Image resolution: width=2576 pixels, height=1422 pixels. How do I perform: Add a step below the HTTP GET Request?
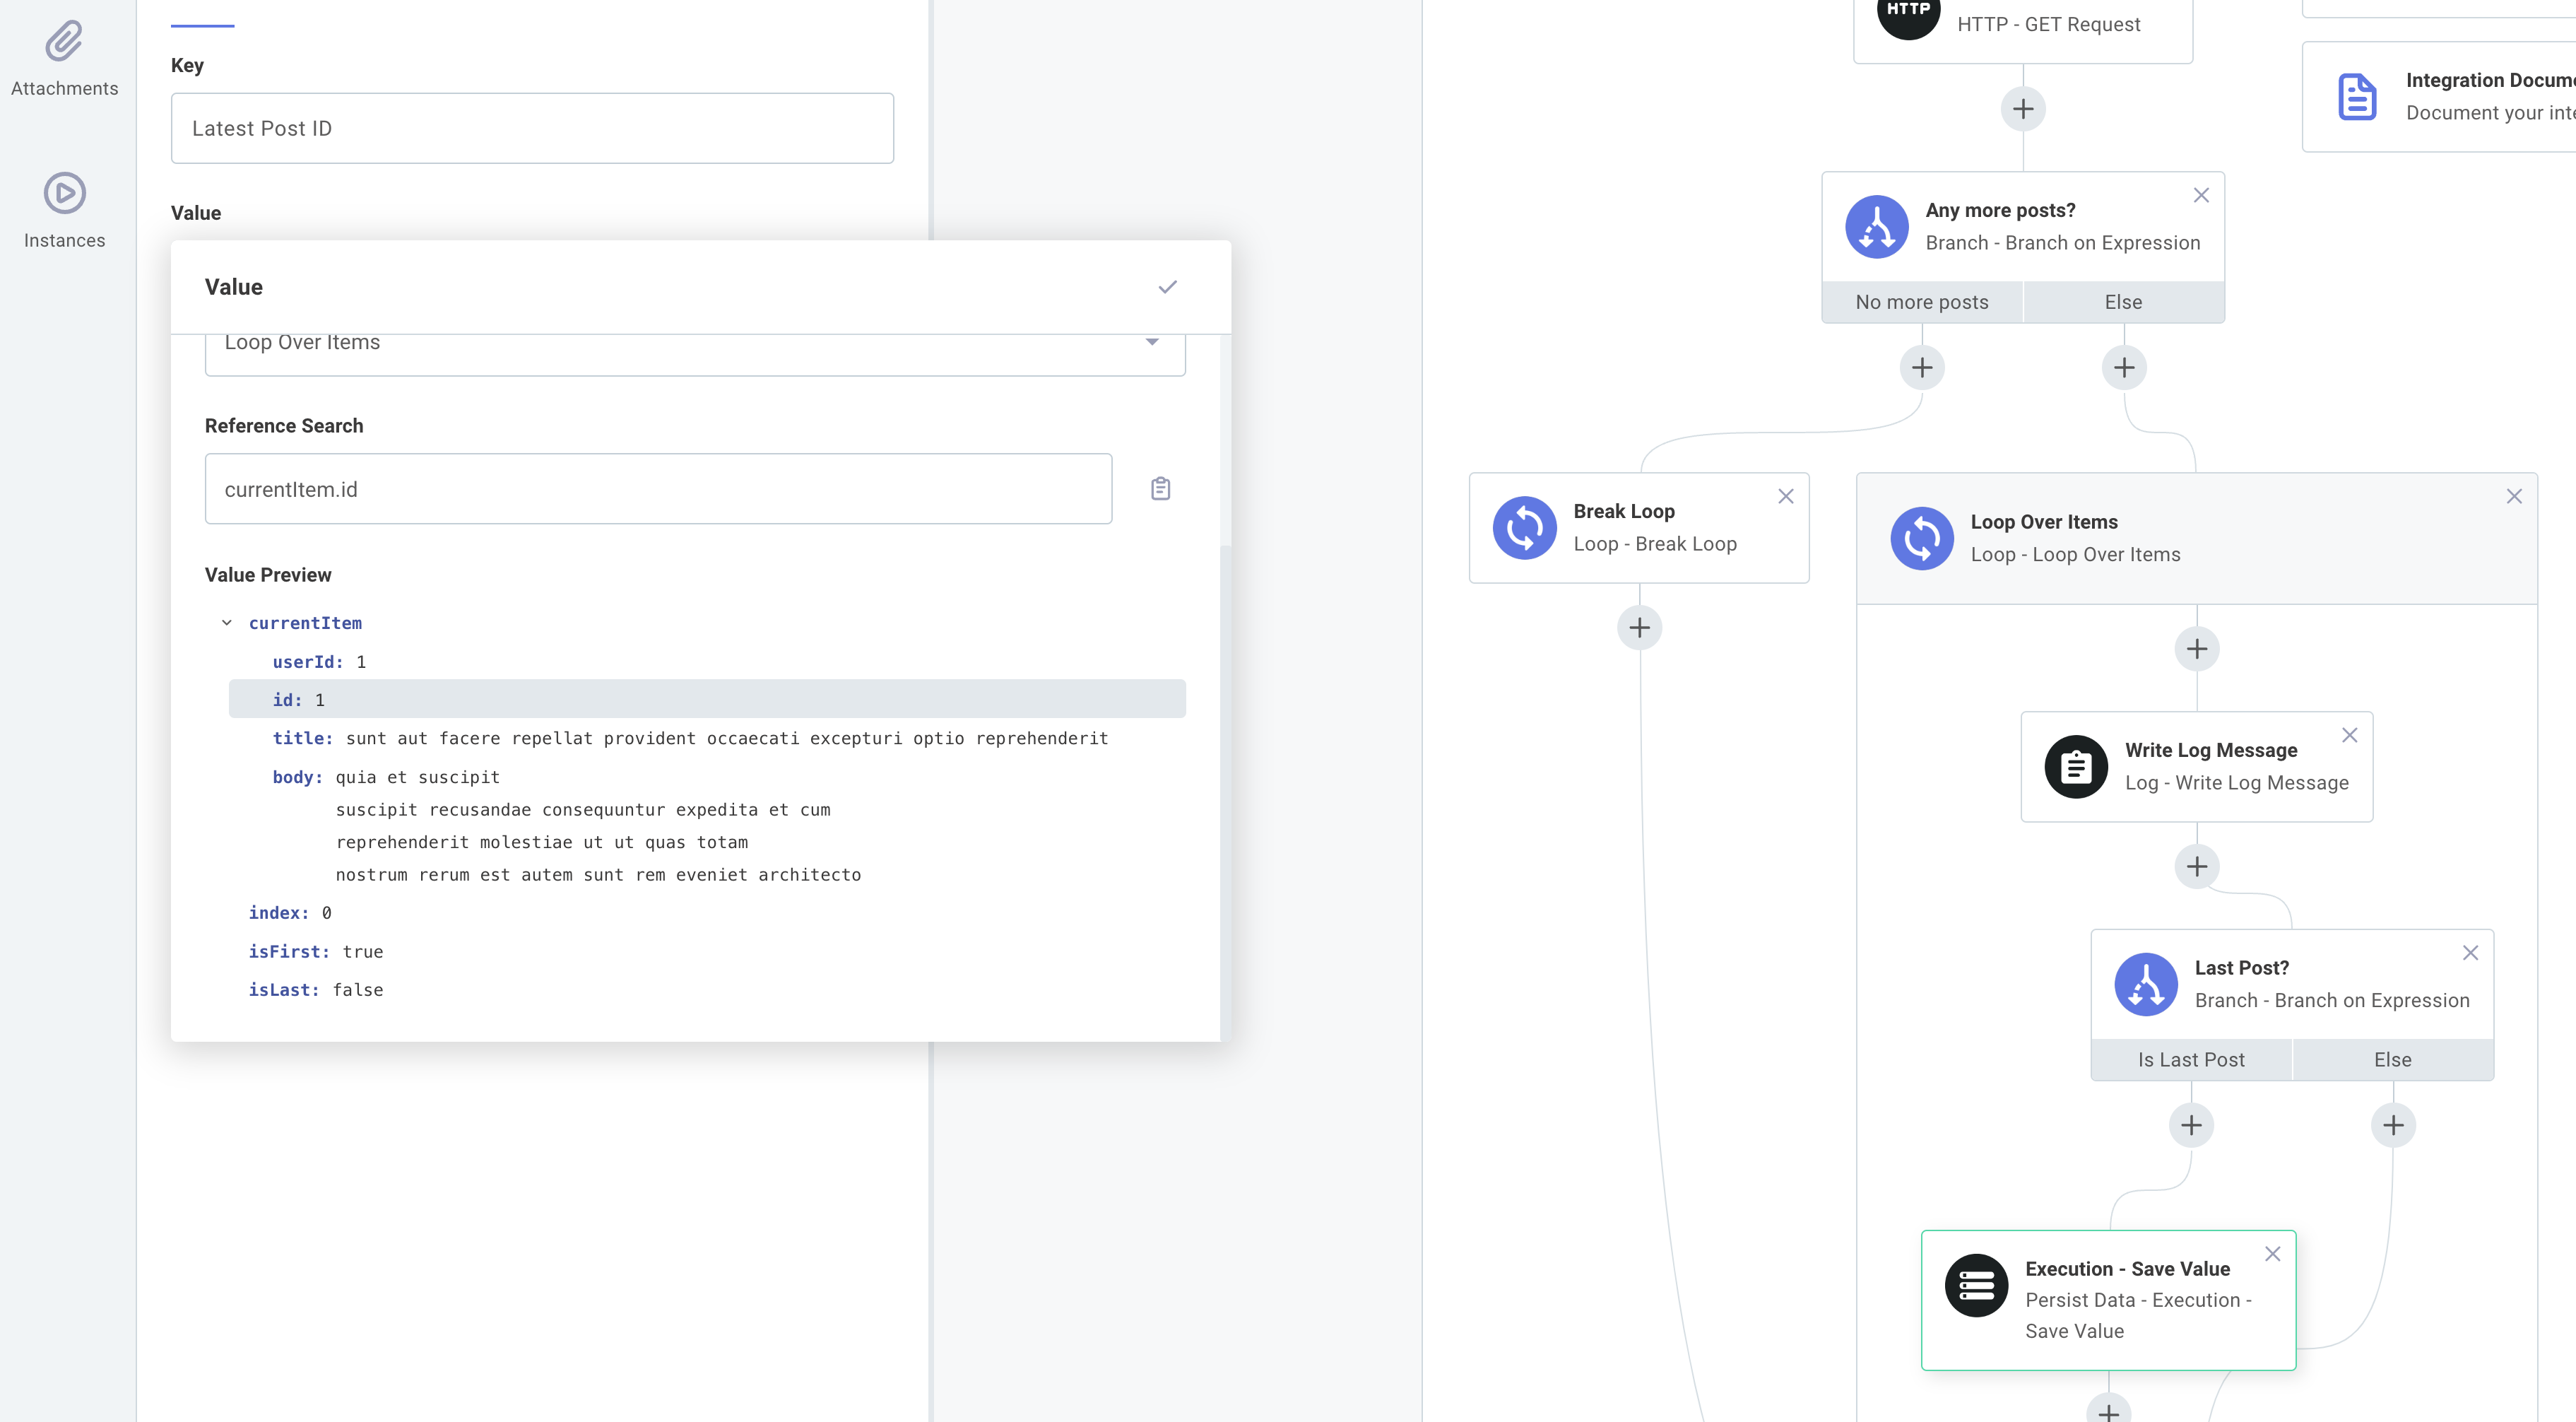[2023, 108]
